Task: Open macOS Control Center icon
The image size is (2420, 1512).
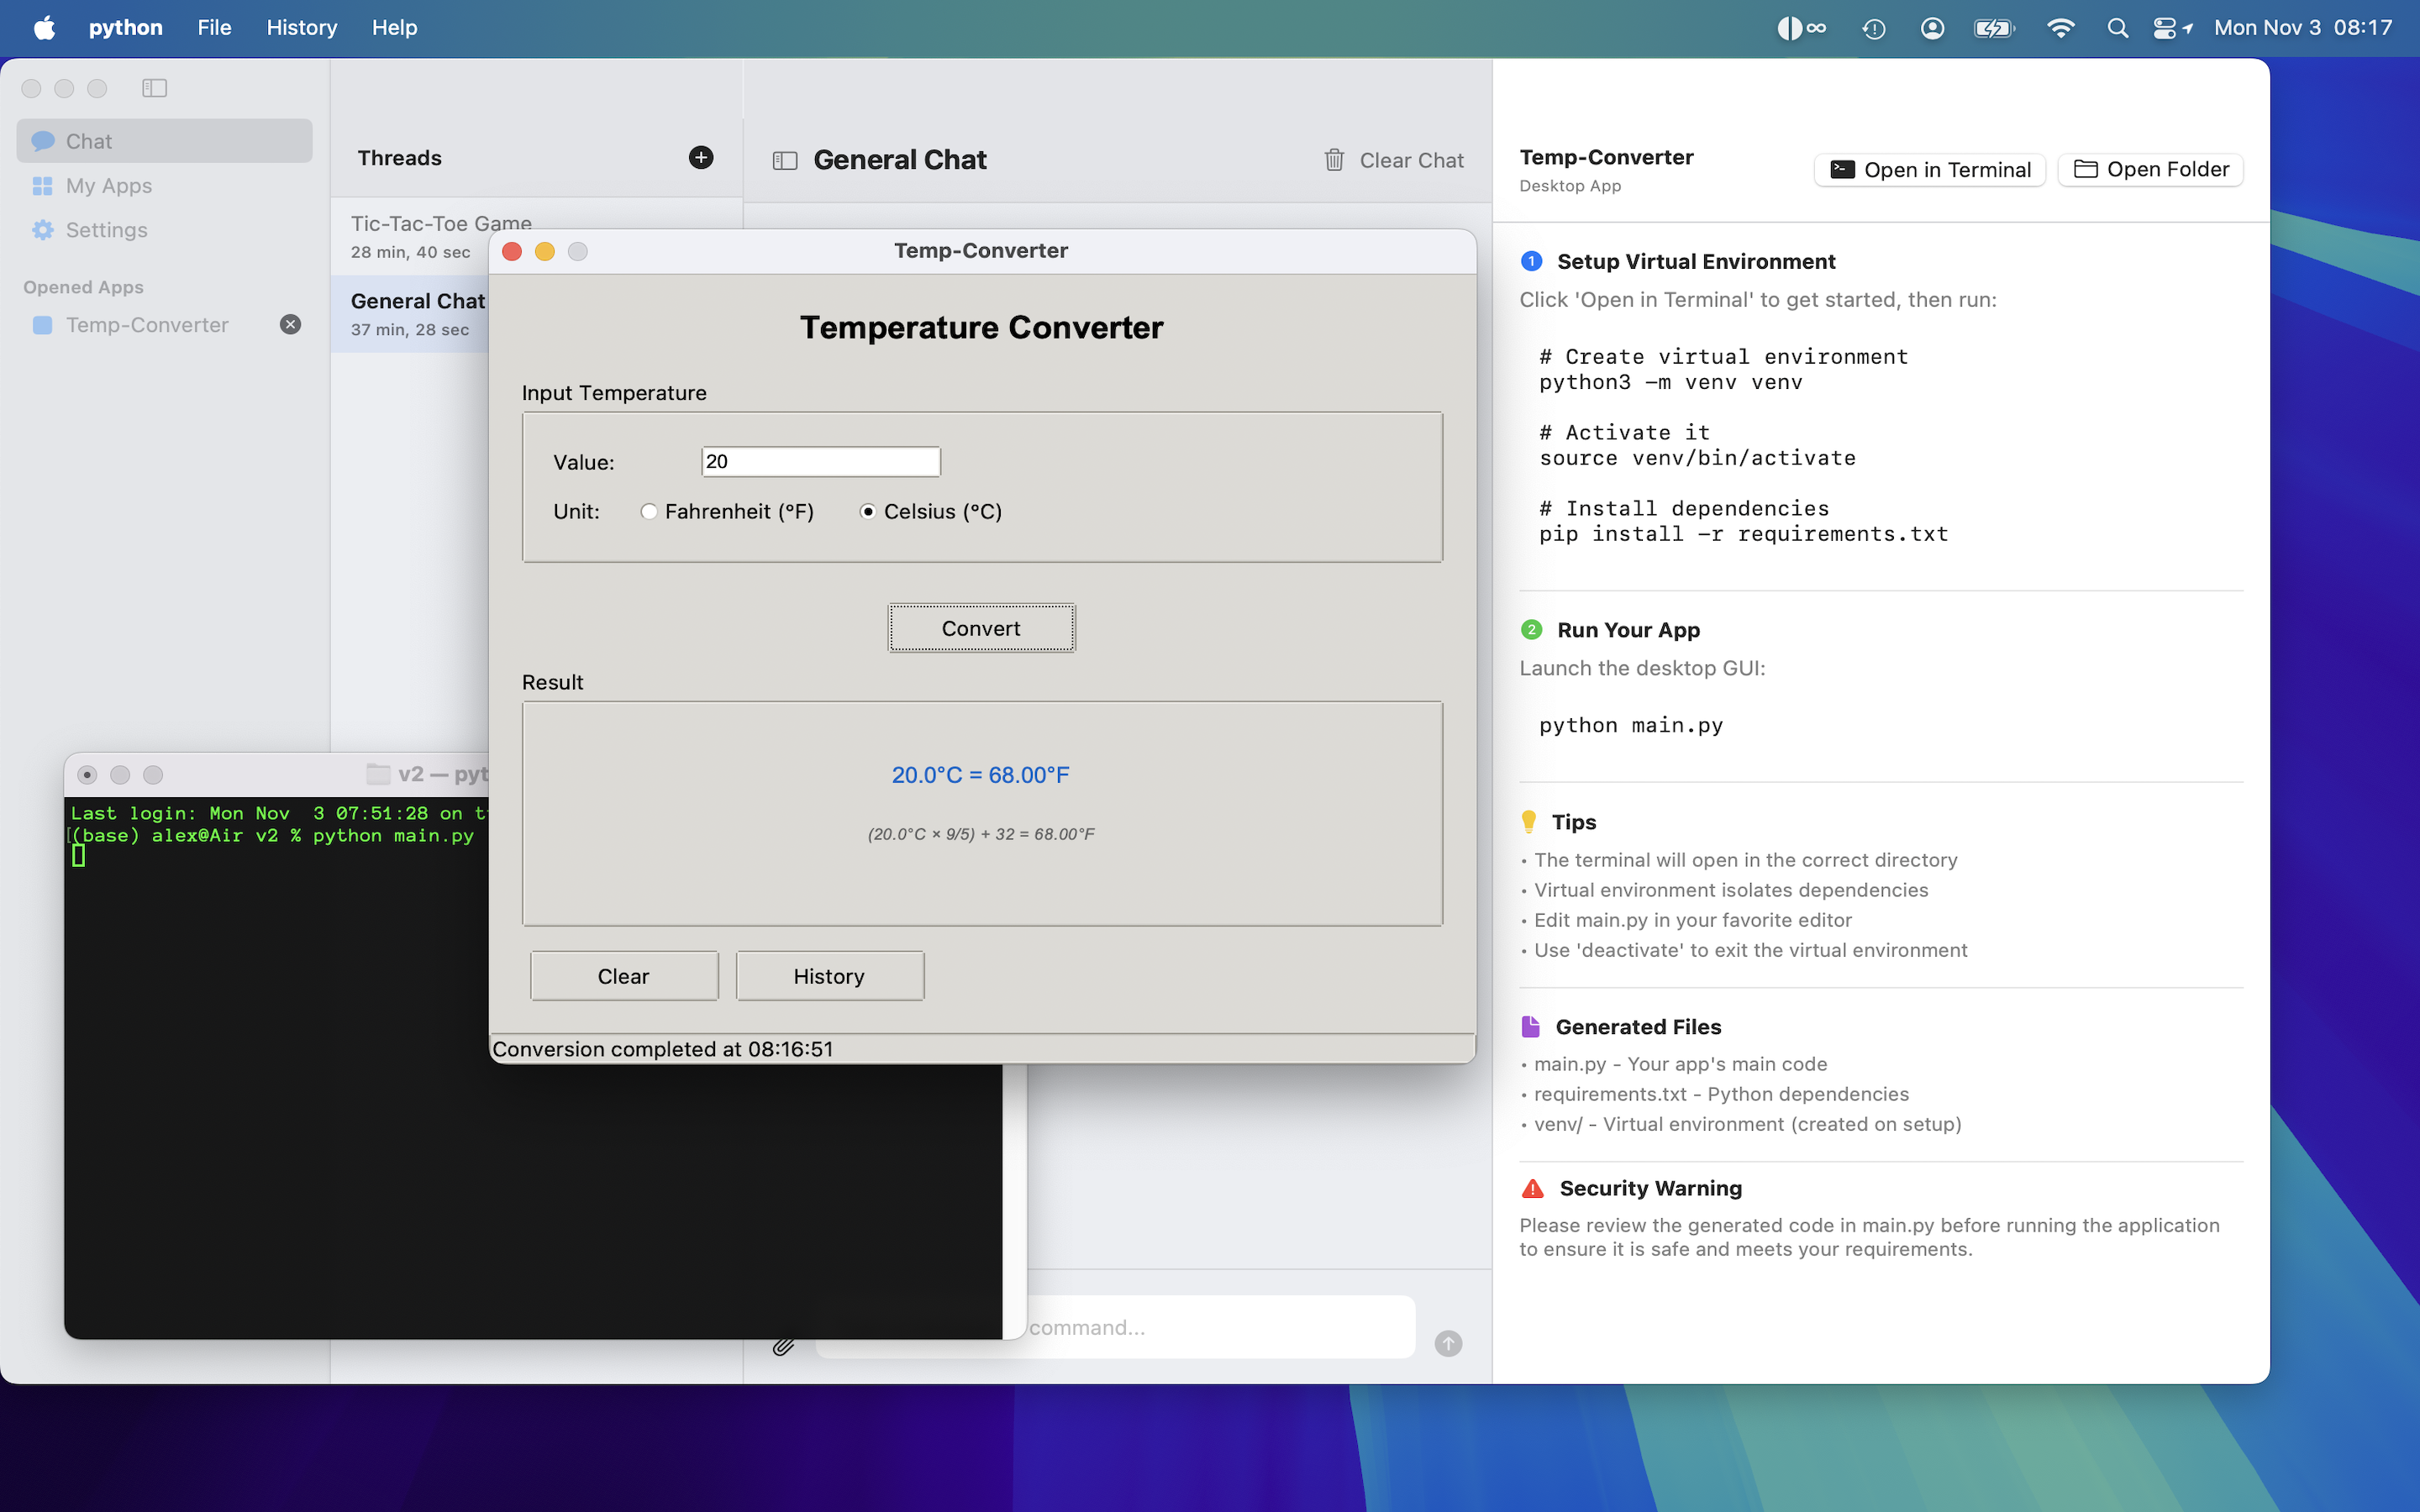Action: pos(2165,28)
